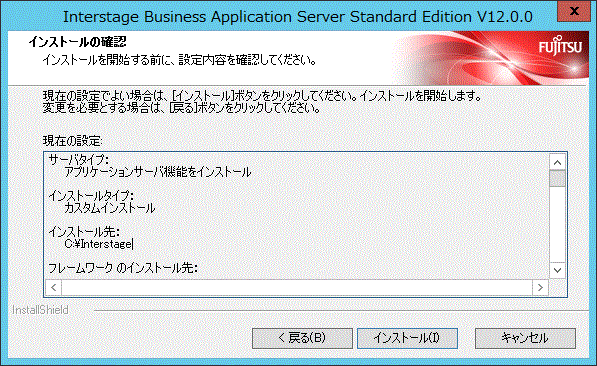Click the FUJITSU logo in the banner
This screenshot has height=366, width=597.
(560, 46)
